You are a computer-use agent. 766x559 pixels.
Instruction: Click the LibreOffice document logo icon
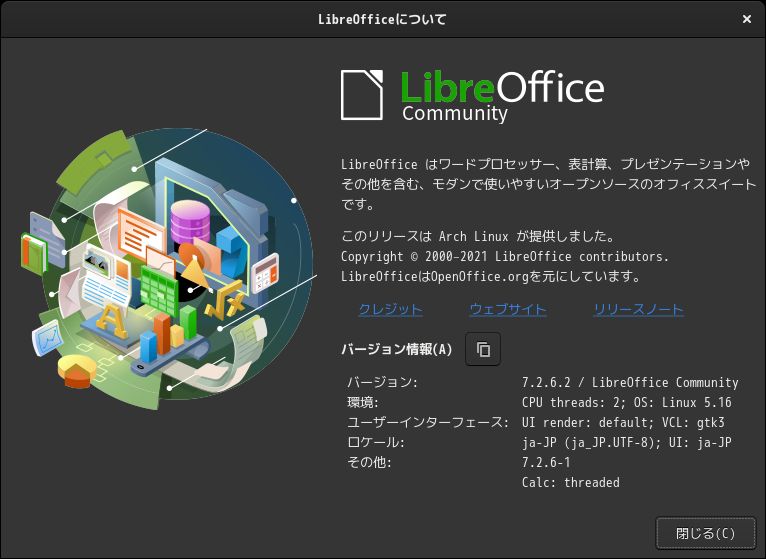point(362,95)
